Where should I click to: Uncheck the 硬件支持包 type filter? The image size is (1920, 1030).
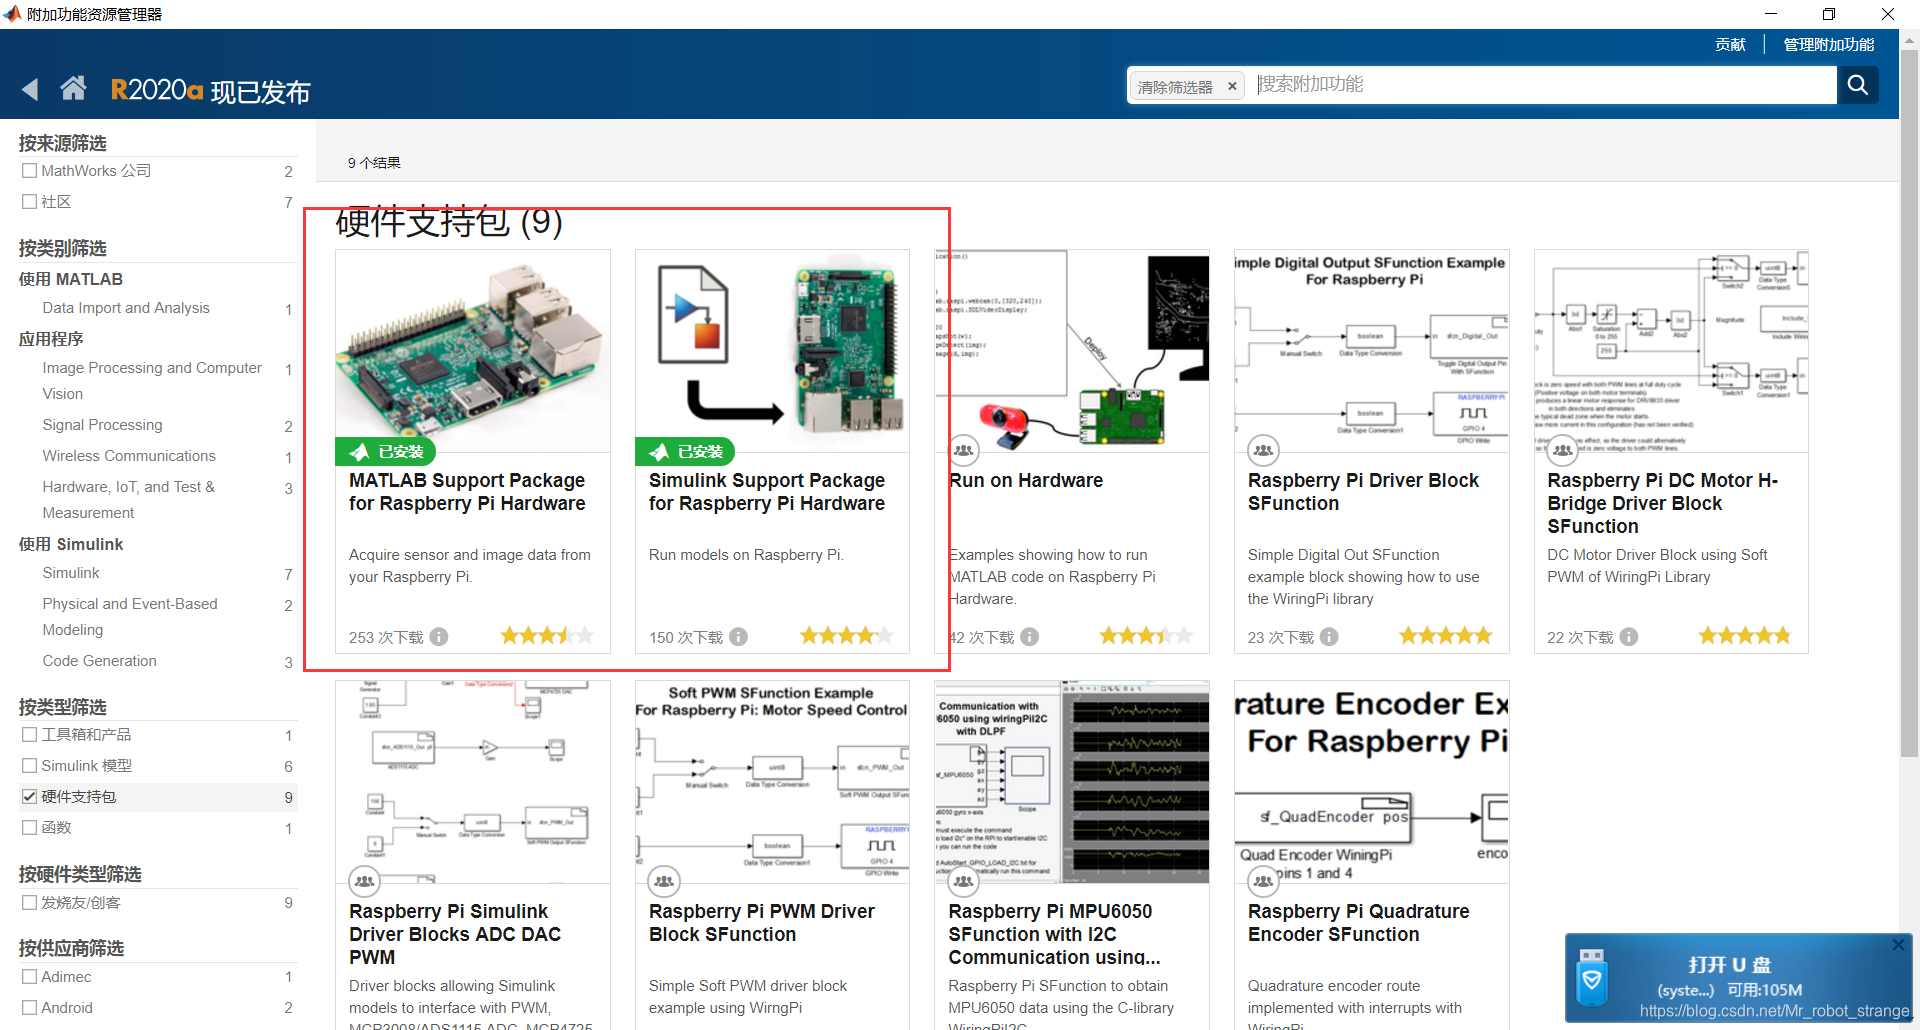point(30,797)
